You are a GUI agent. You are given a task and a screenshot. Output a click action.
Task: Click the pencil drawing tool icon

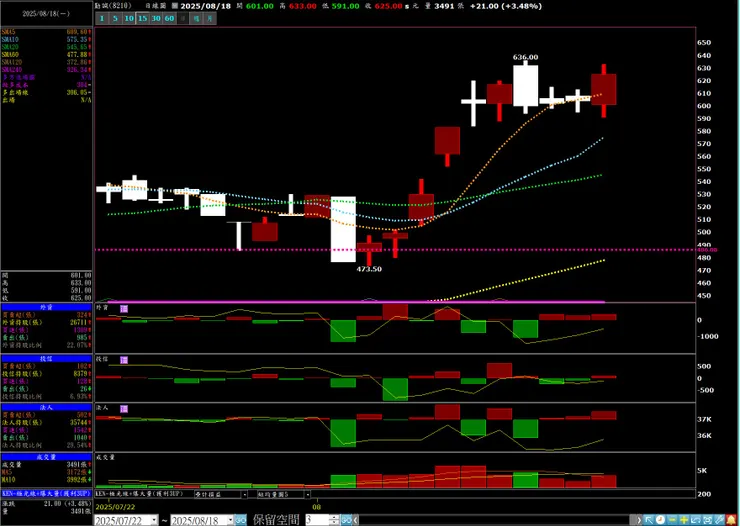(x=719, y=520)
